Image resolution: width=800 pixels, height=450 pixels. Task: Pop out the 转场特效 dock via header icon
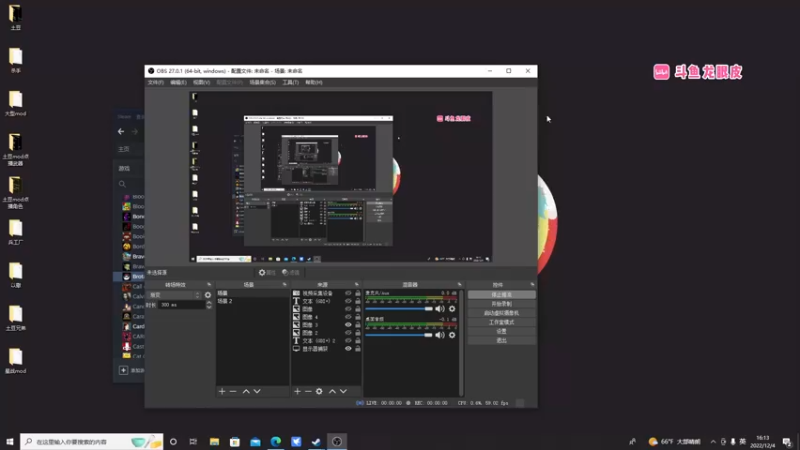click(209, 285)
